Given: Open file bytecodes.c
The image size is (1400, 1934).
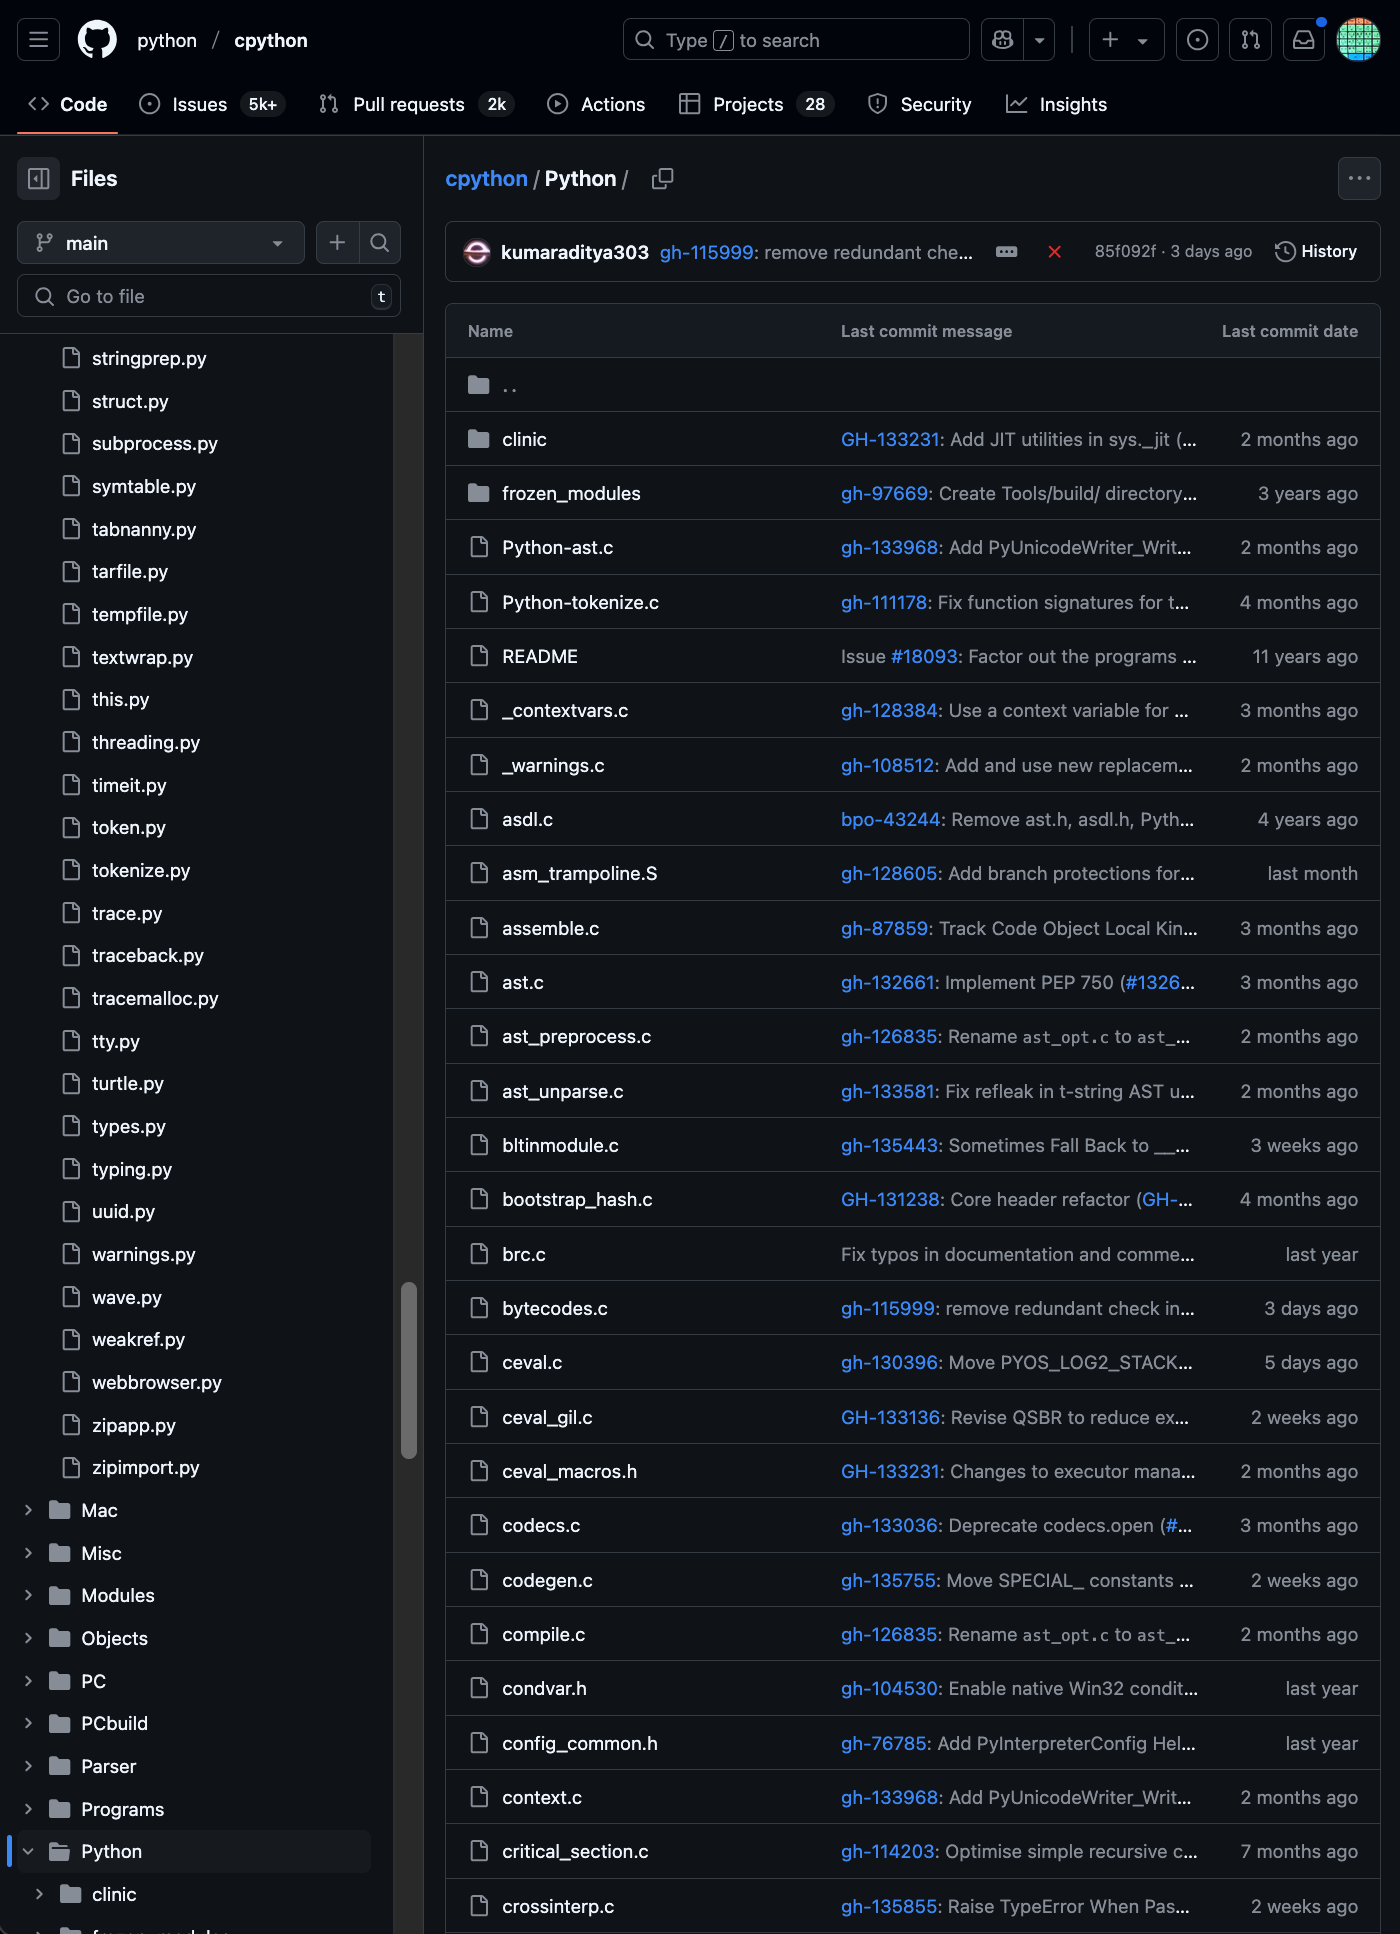Looking at the screenshot, I should point(555,1308).
